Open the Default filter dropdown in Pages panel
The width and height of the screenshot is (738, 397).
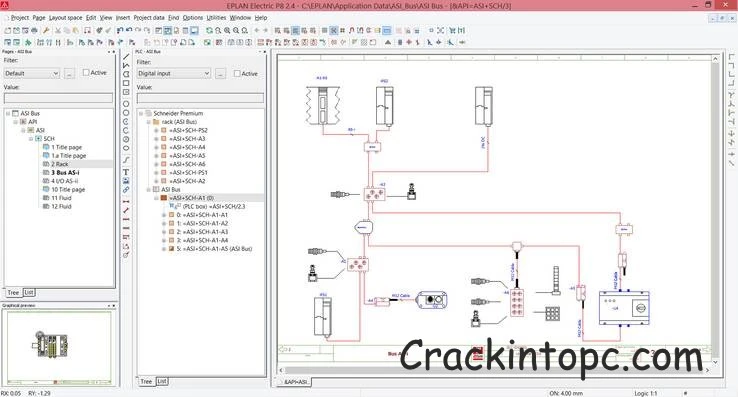(56, 73)
